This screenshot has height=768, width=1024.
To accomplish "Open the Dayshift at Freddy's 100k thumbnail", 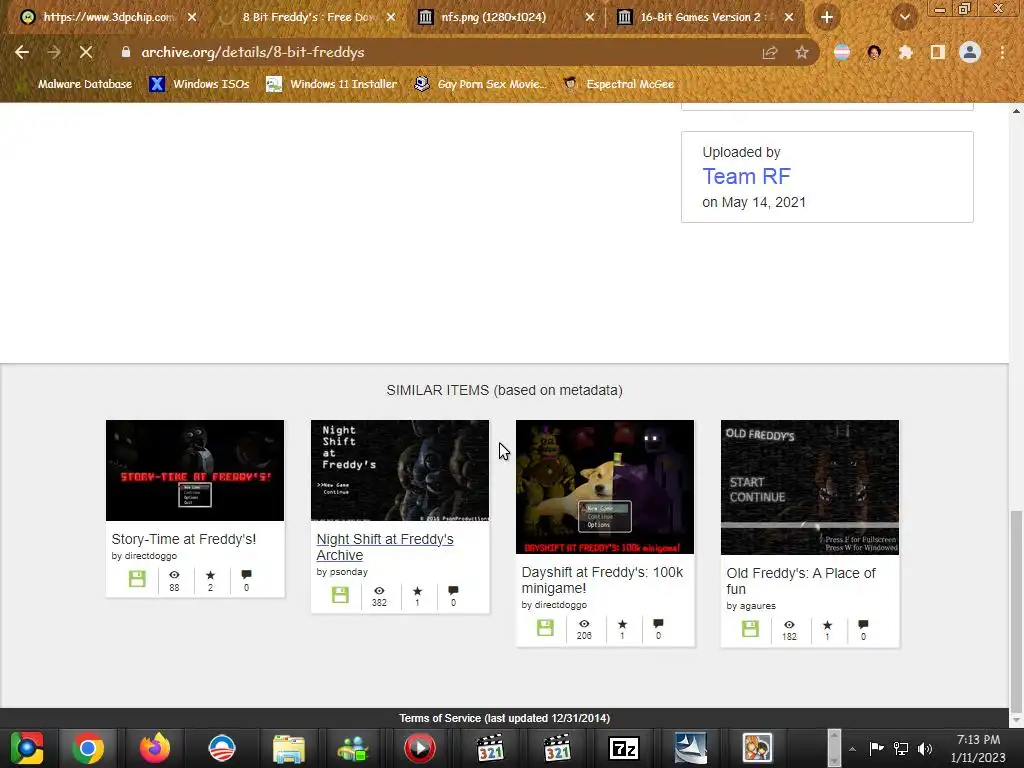I will [x=605, y=487].
